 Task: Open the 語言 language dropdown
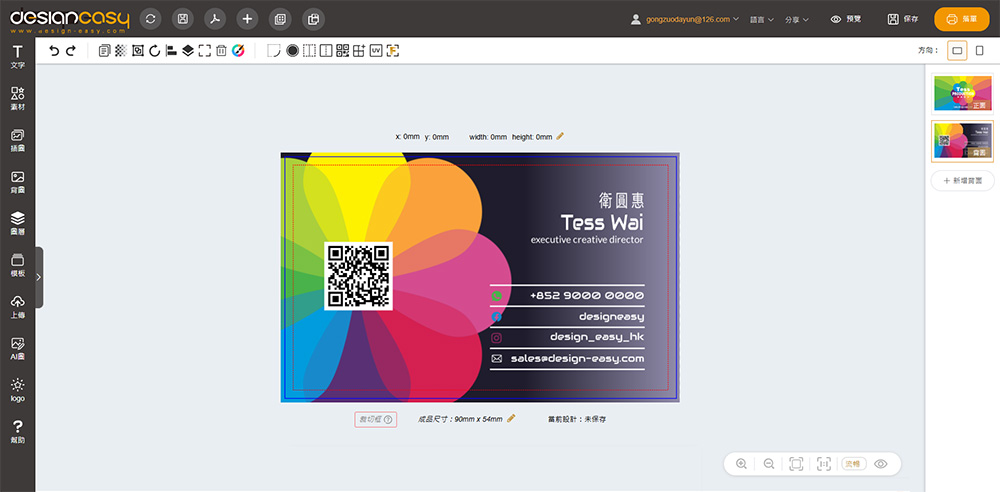click(x=761, y=20)
